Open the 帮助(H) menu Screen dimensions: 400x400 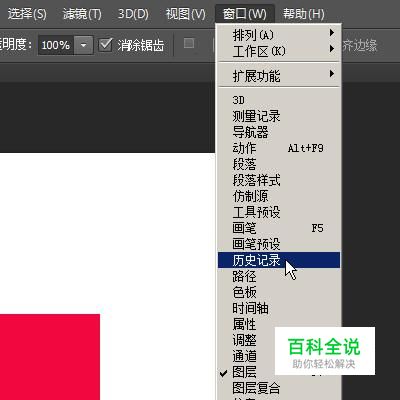[303, 14]
